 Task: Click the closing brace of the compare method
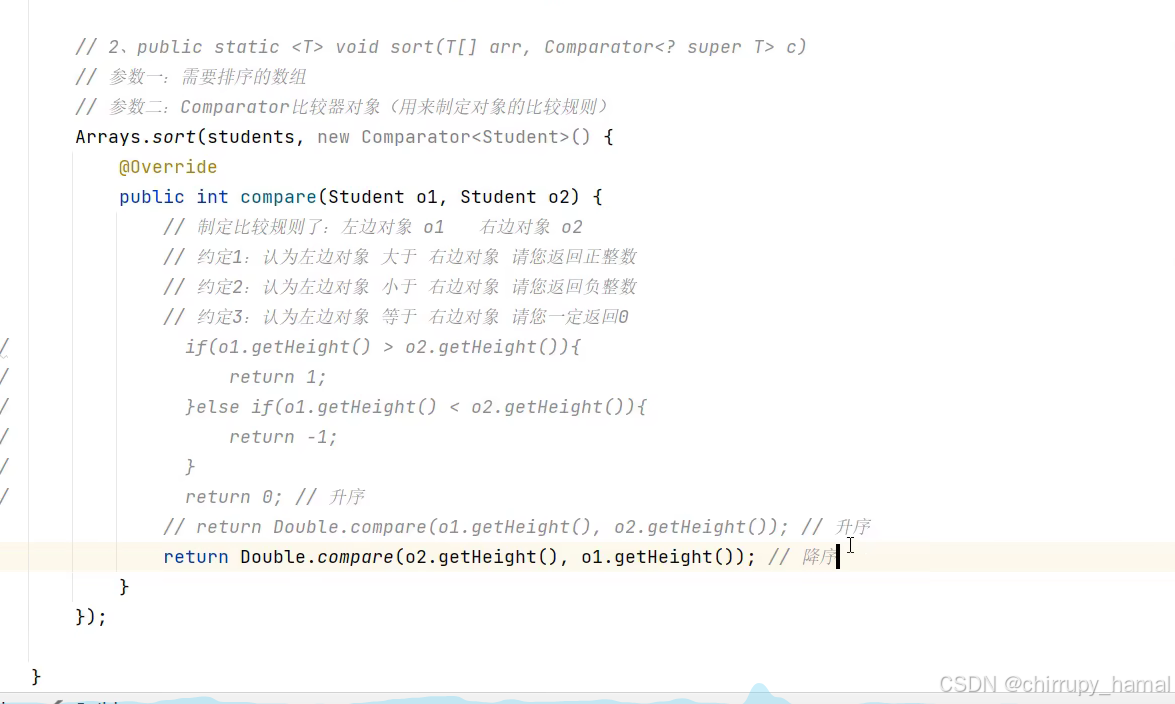pos(124,587)
